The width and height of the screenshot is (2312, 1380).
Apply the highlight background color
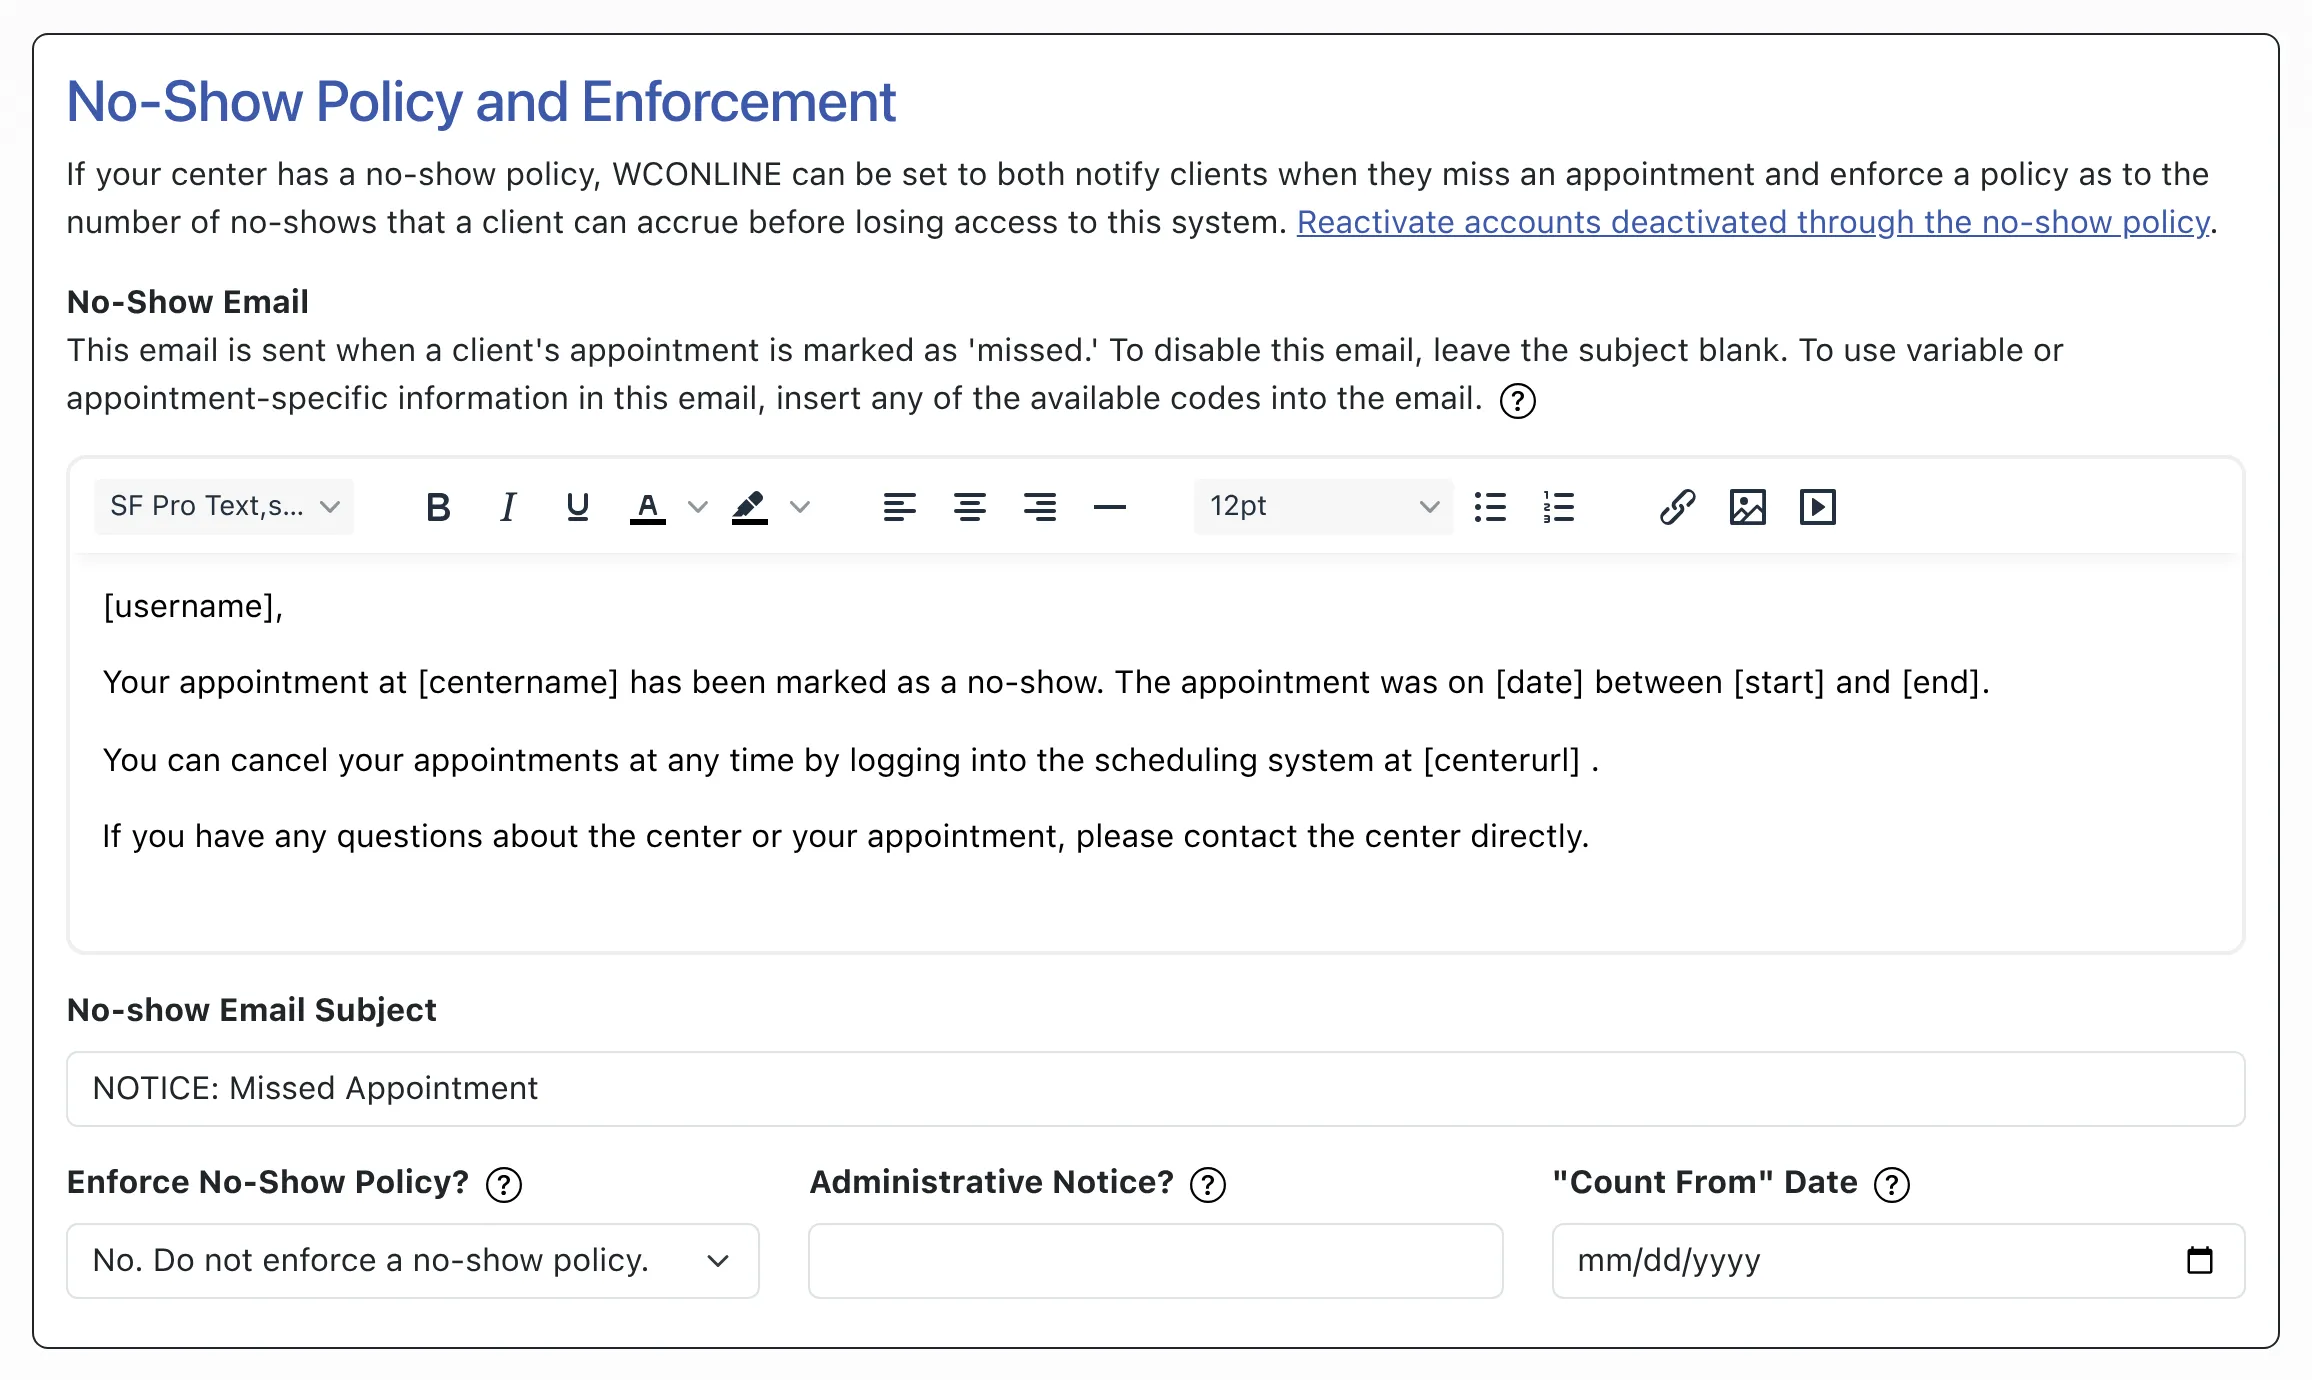pos(749,507)
